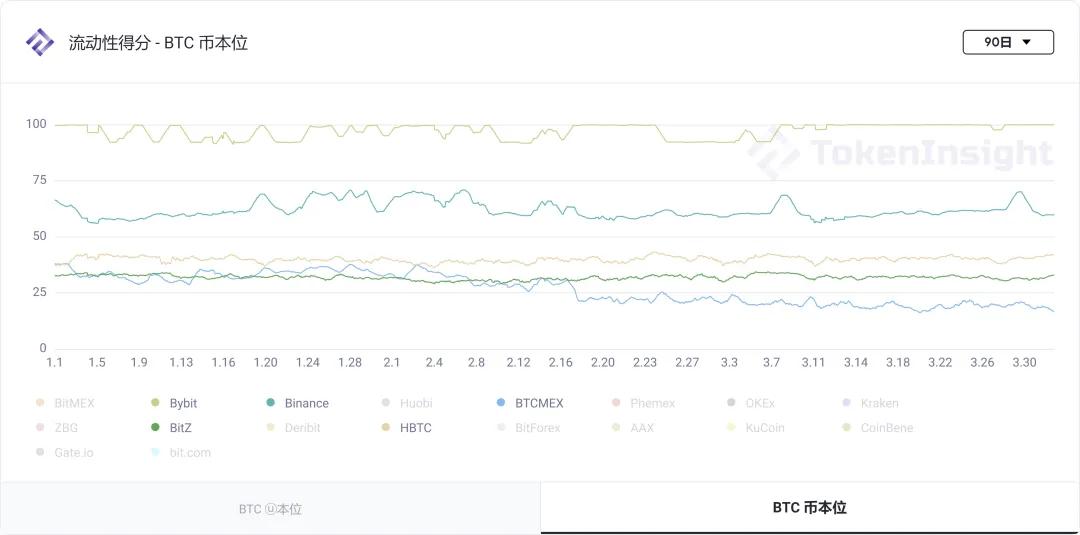The width and height of the screenshot is (1080, 535).
Task: Click the bit.com legend label
Action: tap(190, 452)
